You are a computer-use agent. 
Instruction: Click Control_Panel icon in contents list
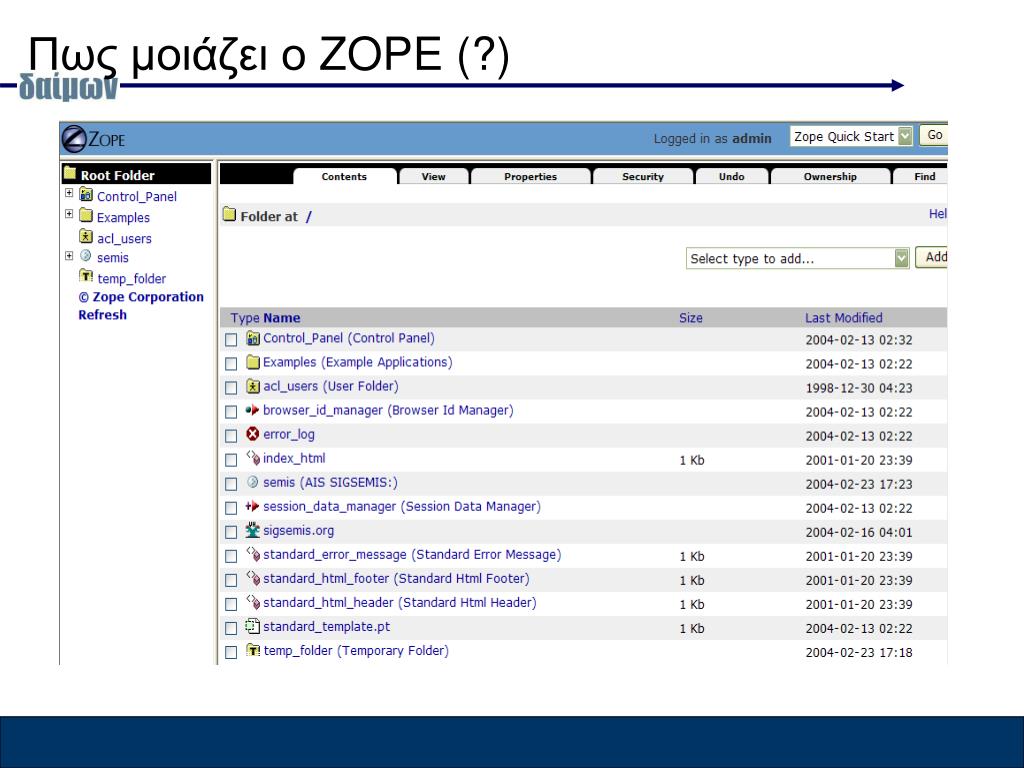tap(253, 338)
